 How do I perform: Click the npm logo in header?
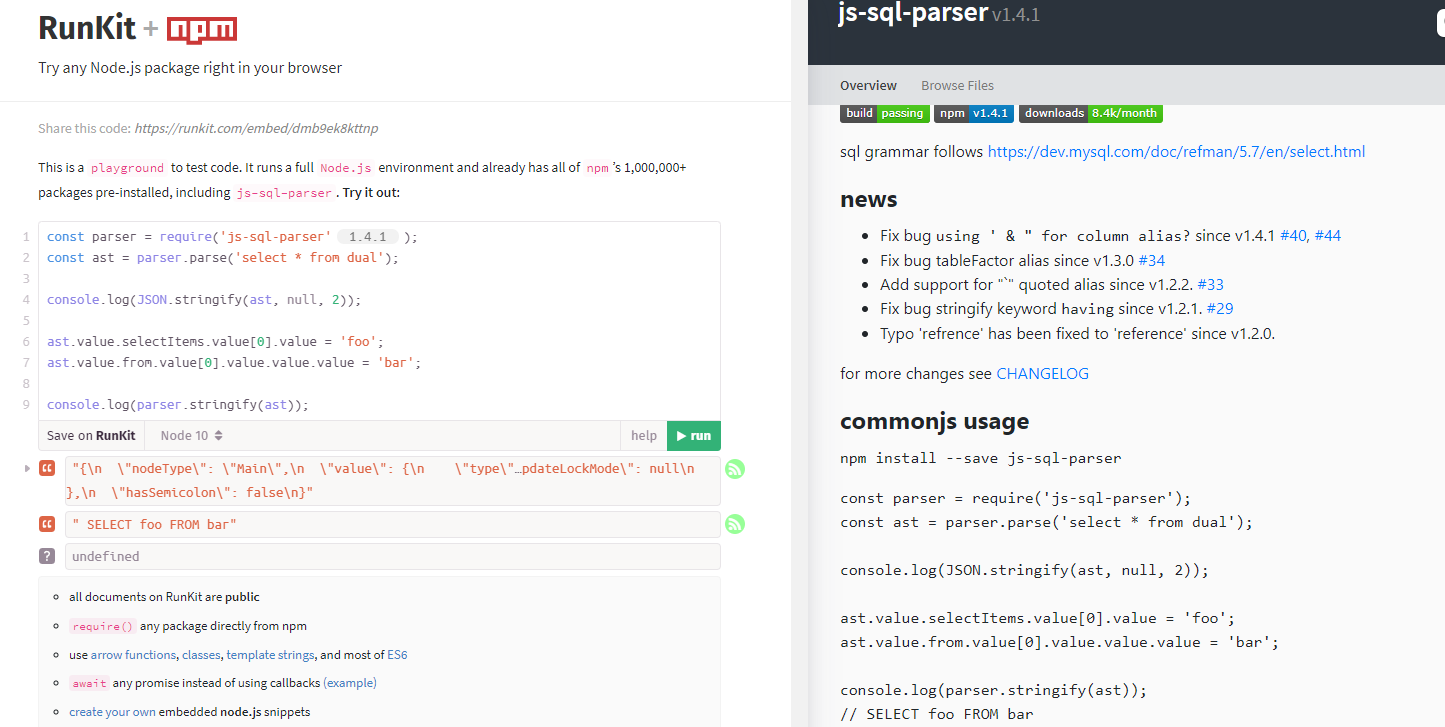202,30
